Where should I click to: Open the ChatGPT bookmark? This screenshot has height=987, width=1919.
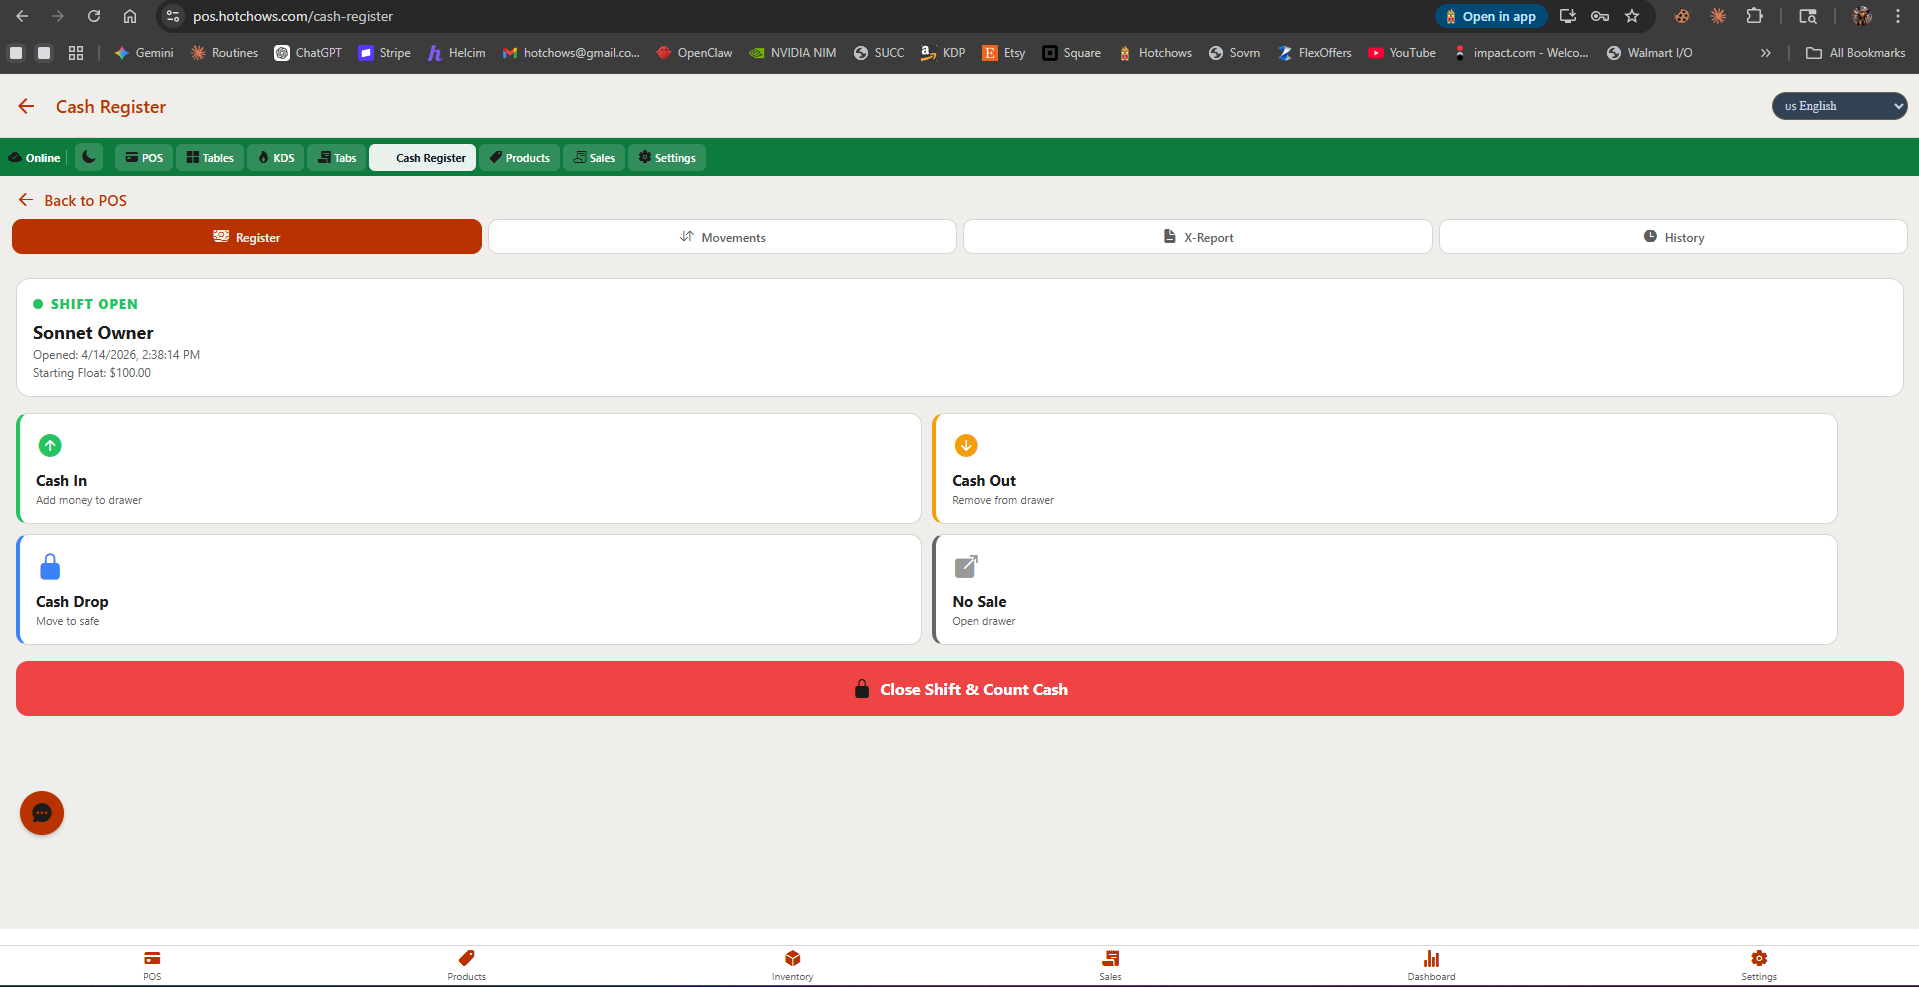click(308, 53)
